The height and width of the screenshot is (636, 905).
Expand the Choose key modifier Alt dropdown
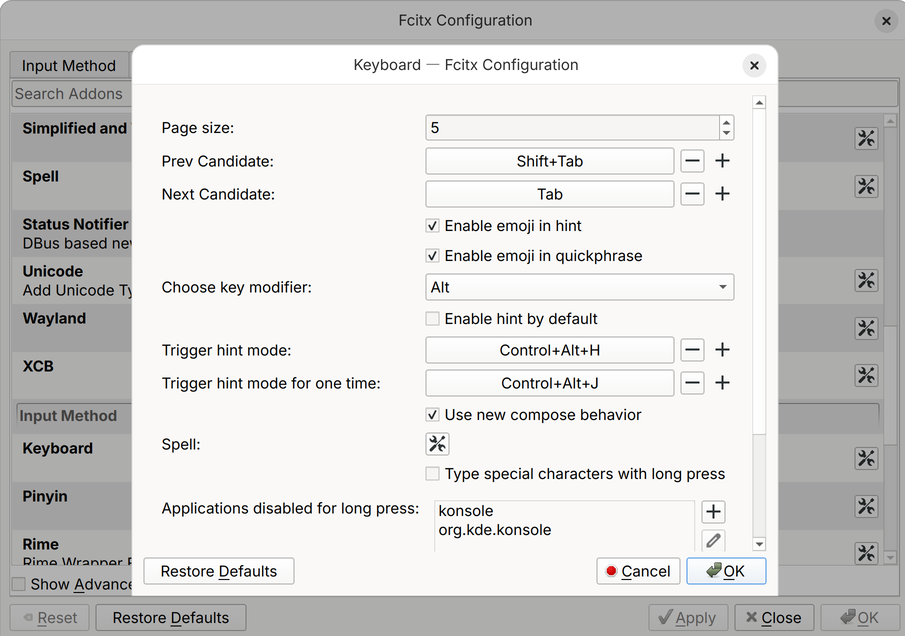coord(579,287)
